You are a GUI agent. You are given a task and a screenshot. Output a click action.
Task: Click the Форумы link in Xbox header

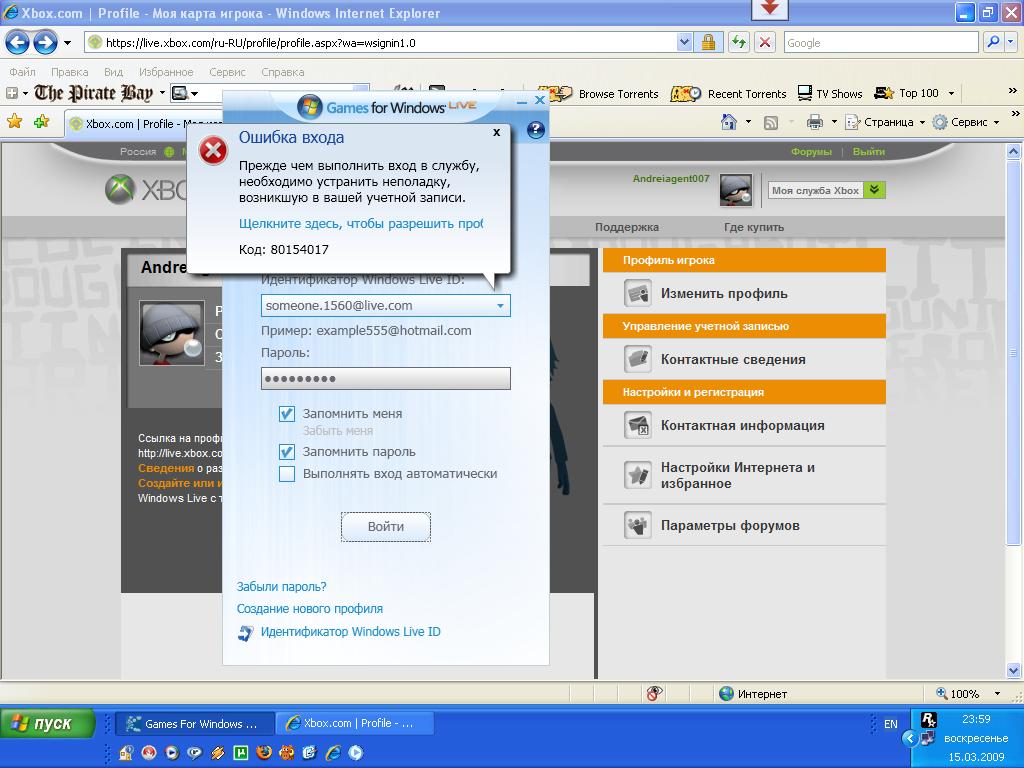[x=811, y=152]
